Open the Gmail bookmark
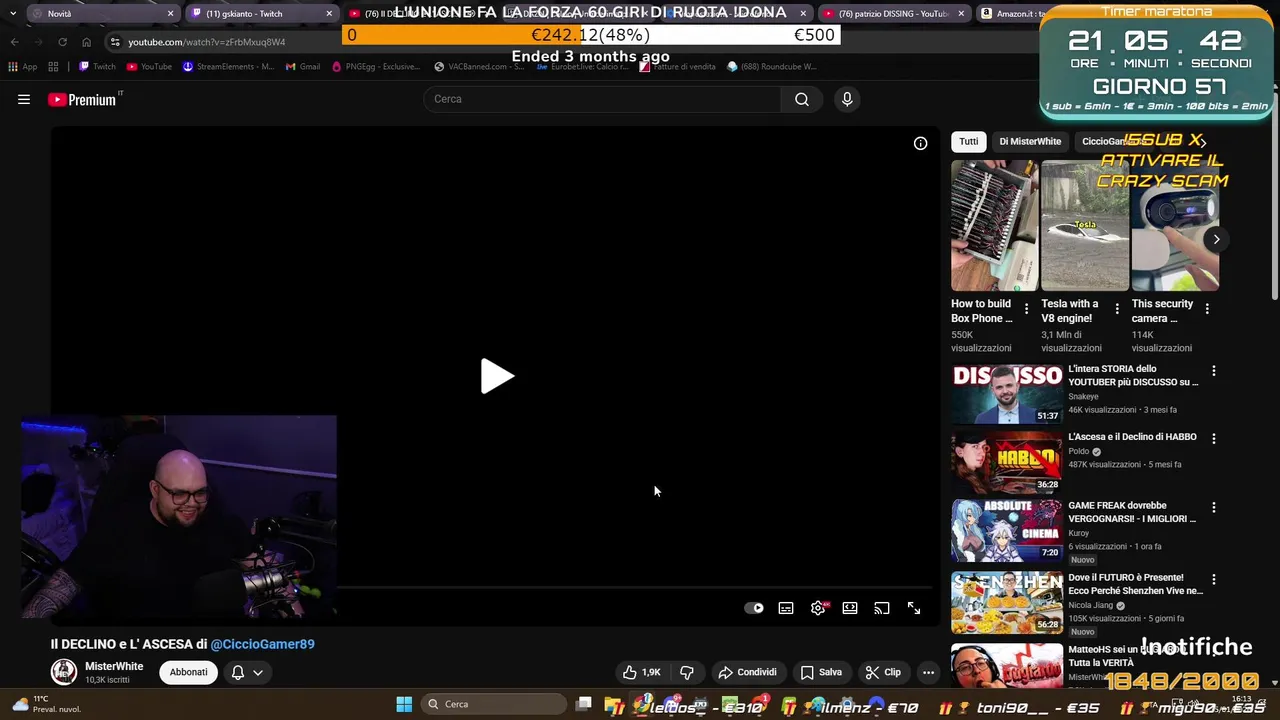 tap(302, 66)
